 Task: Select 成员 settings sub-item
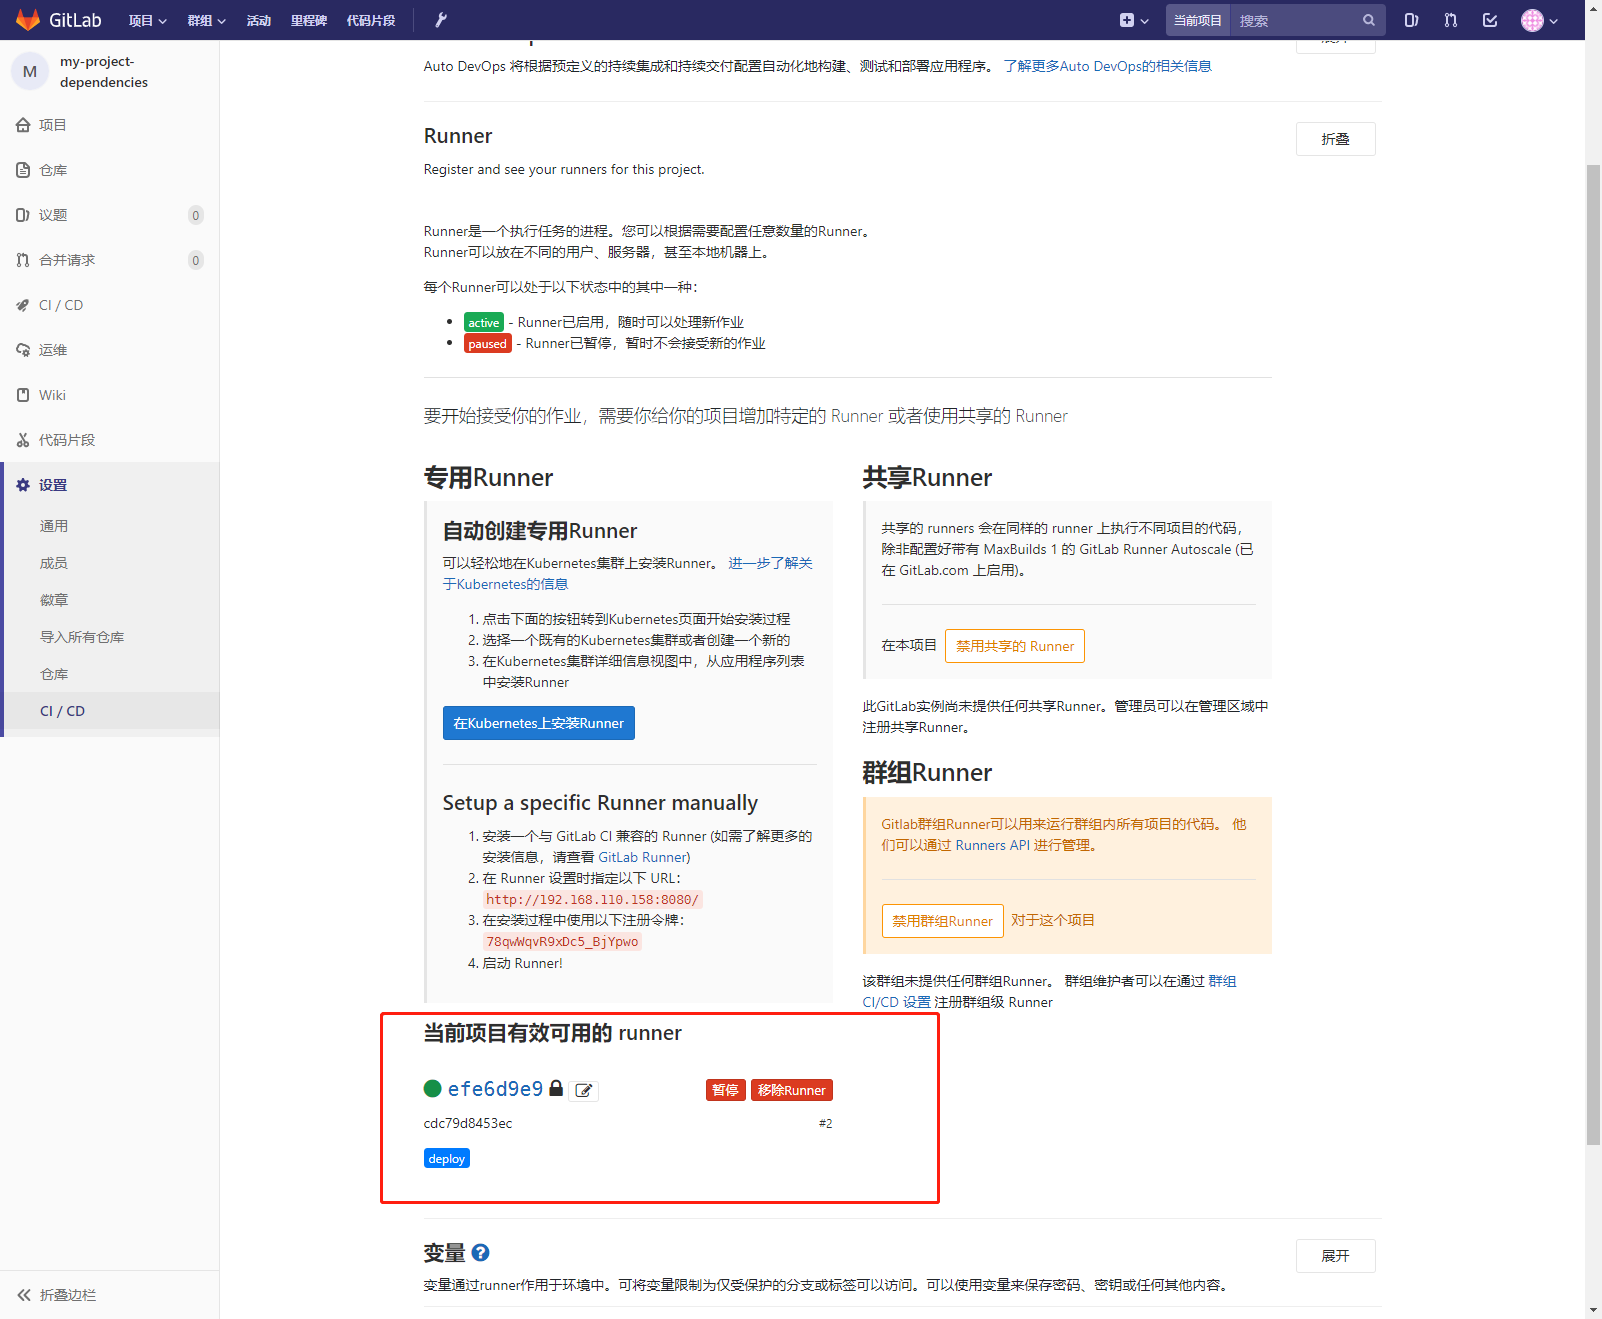tap(54, 563)
